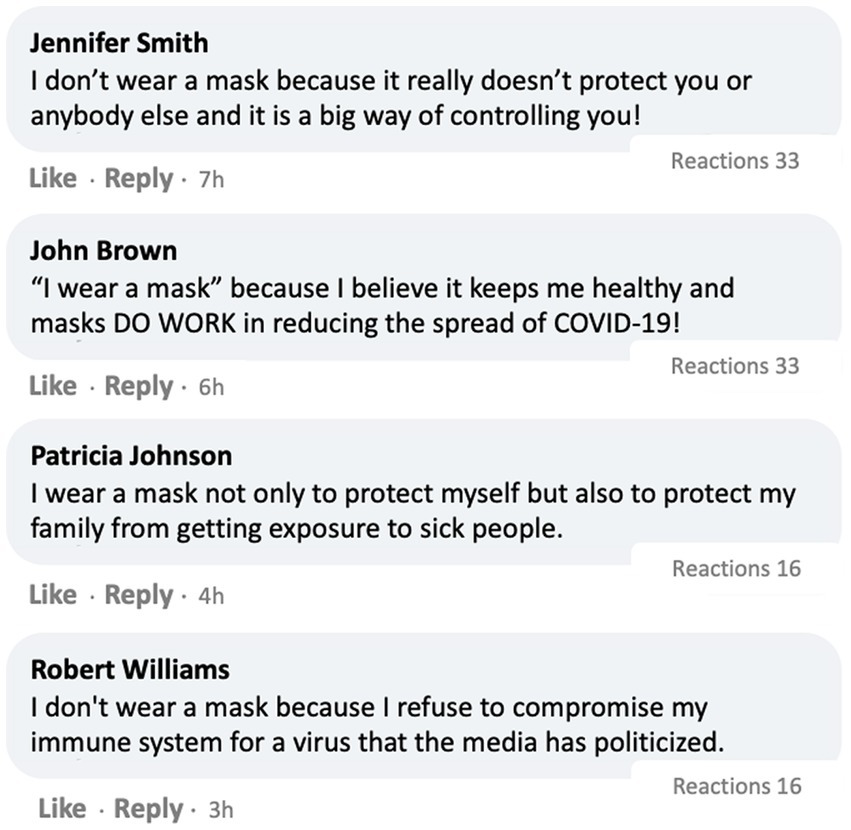The height and width of the screenshot is (830, 851).
Task: View Reactions 16 on Robert Williams's comment
Action: coord(737,786)
